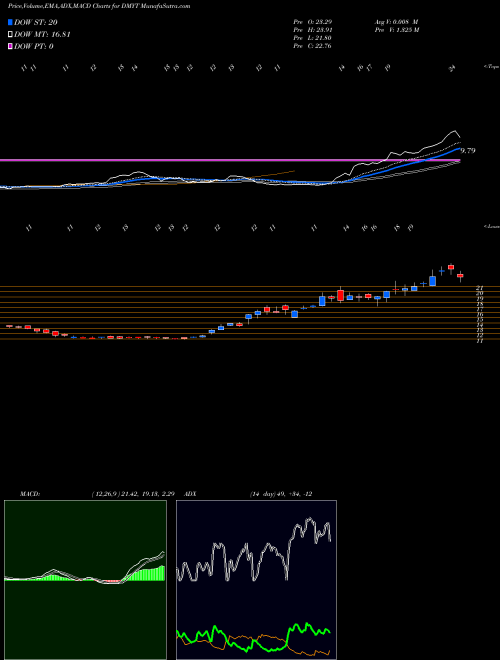Click the 'DOW PT: 0' legend label
This screenshot has width=500, height=660.
[x=34, y=46]
